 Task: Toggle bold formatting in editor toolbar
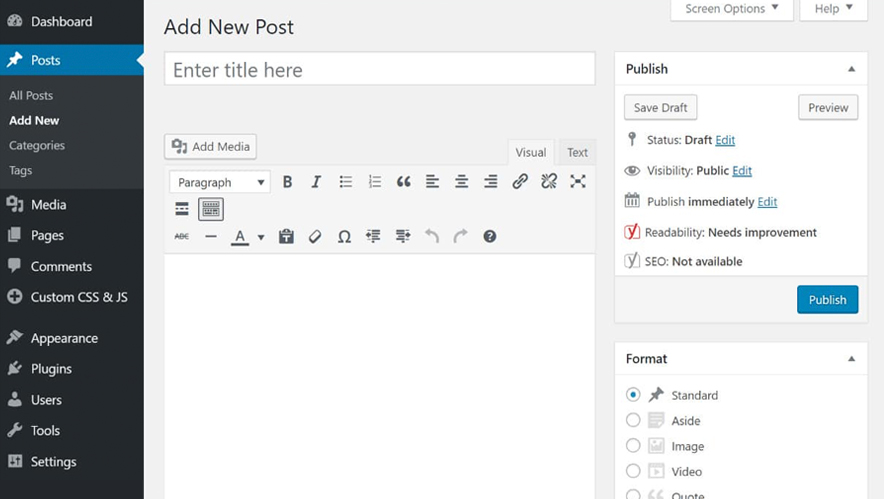click(287, 182)
